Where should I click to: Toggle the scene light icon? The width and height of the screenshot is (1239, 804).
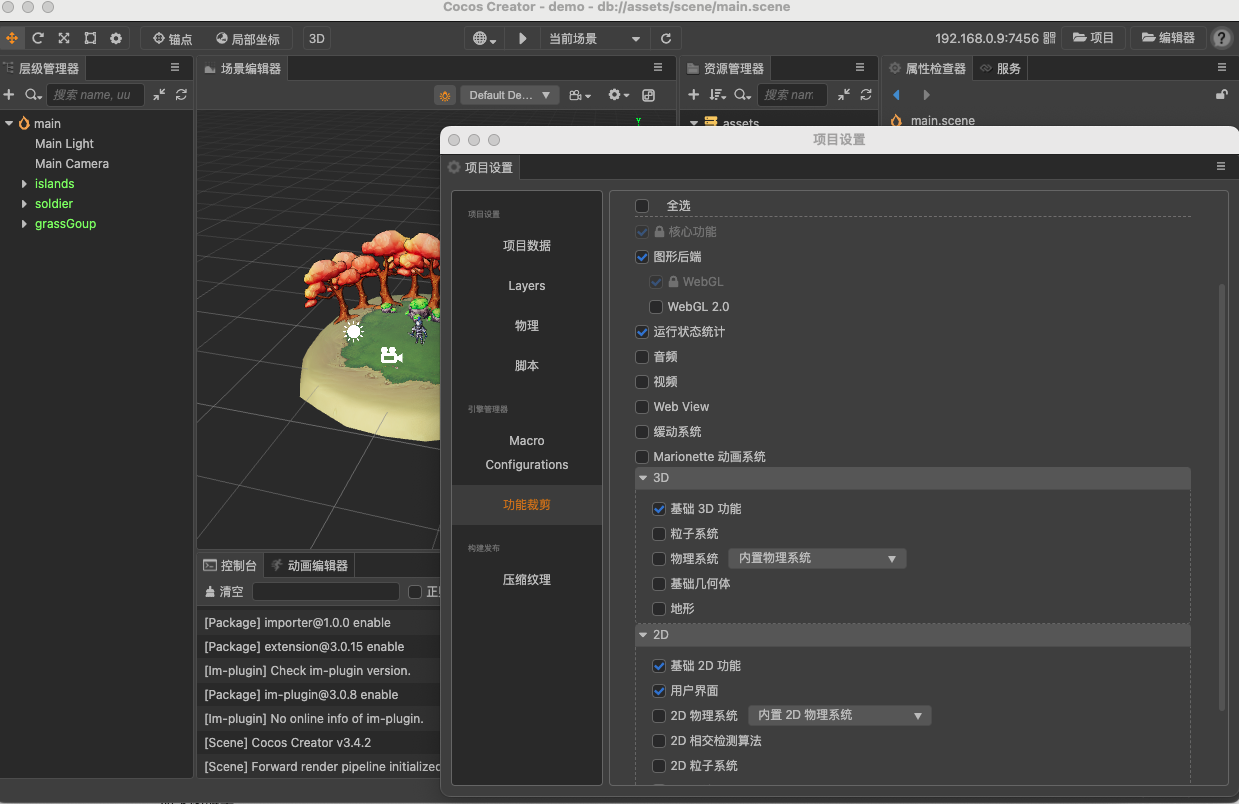(445, 95)
